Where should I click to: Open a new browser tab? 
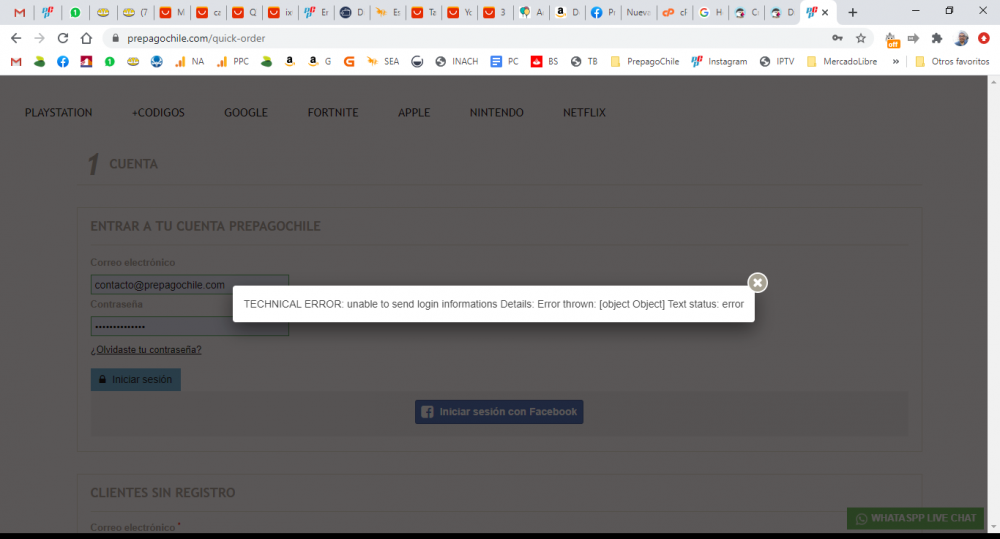click(x=853, y=12)
